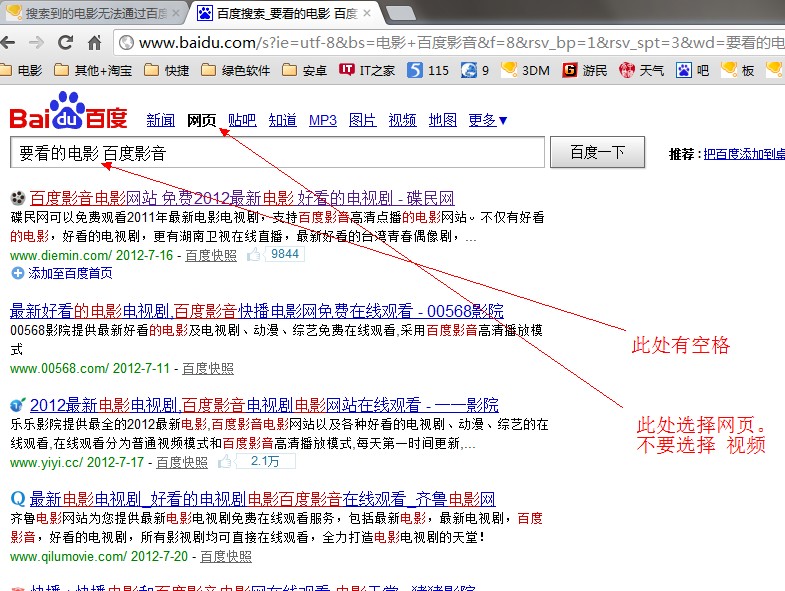Expand the 更多 dropdown menu
Screen dimensions: 785x591
pyautogui.click(x=488, y=120)
